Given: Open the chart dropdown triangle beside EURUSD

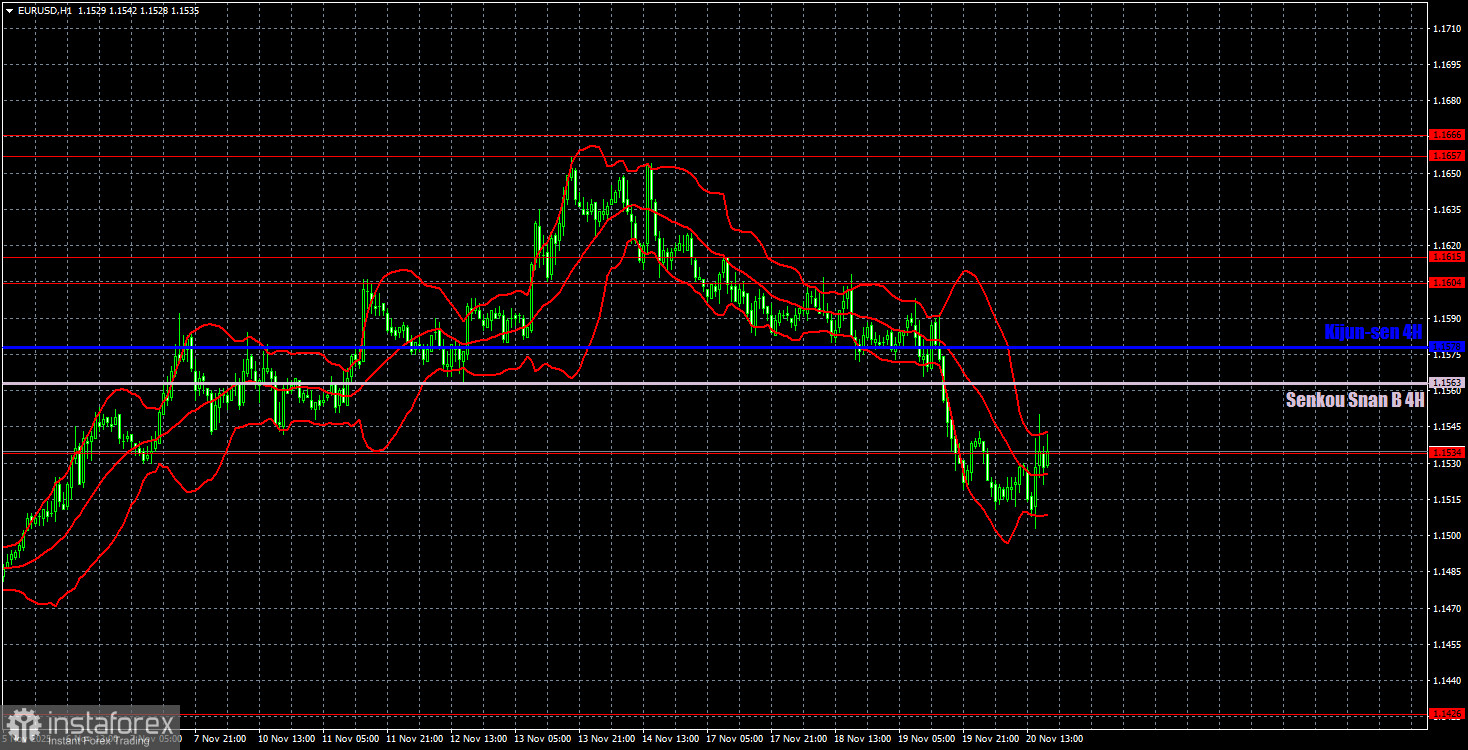Looking at the screenshot, I should click(9, 10).
